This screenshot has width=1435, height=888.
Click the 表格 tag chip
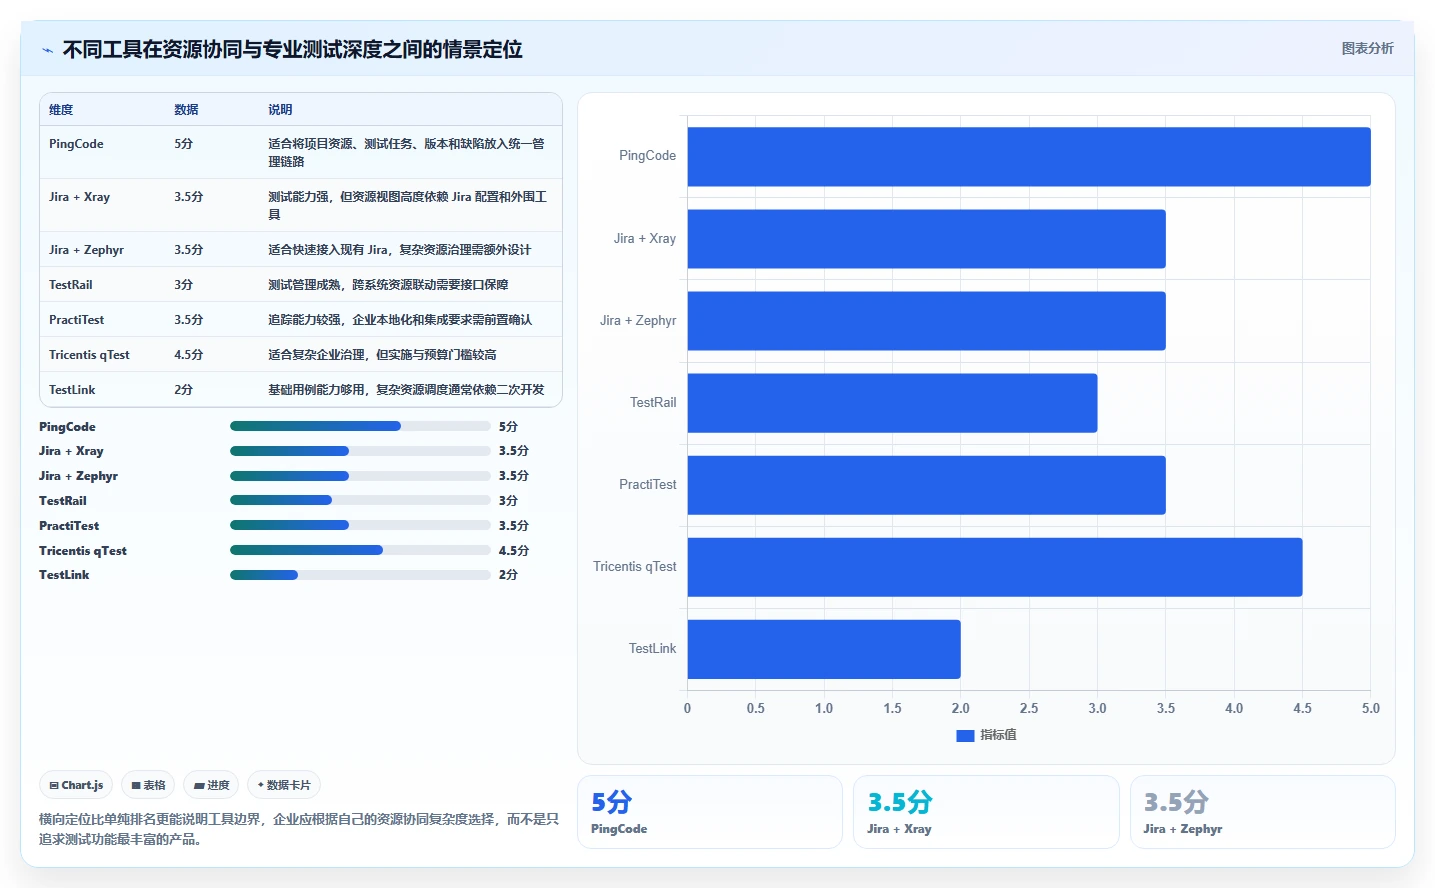click(x=148, y=785)
